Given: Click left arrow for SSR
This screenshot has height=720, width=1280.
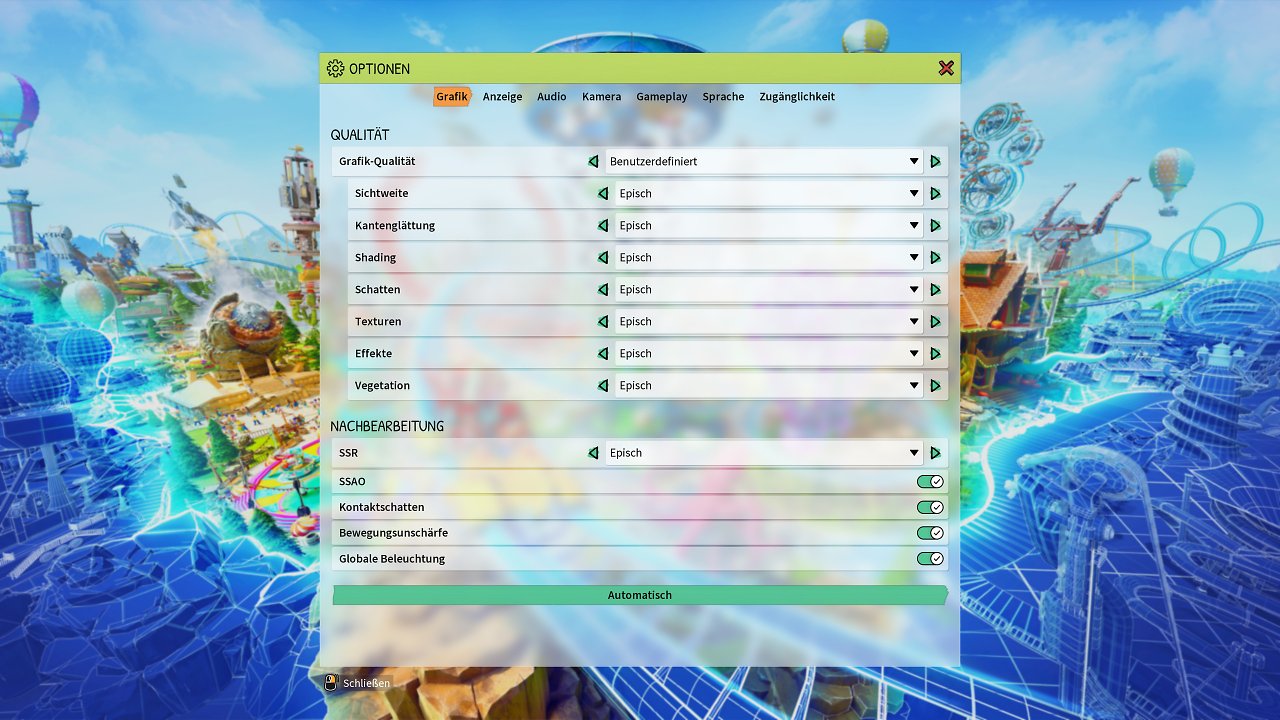Looking at the screenshot, I should pyautogui.click(x=593, y=452).
